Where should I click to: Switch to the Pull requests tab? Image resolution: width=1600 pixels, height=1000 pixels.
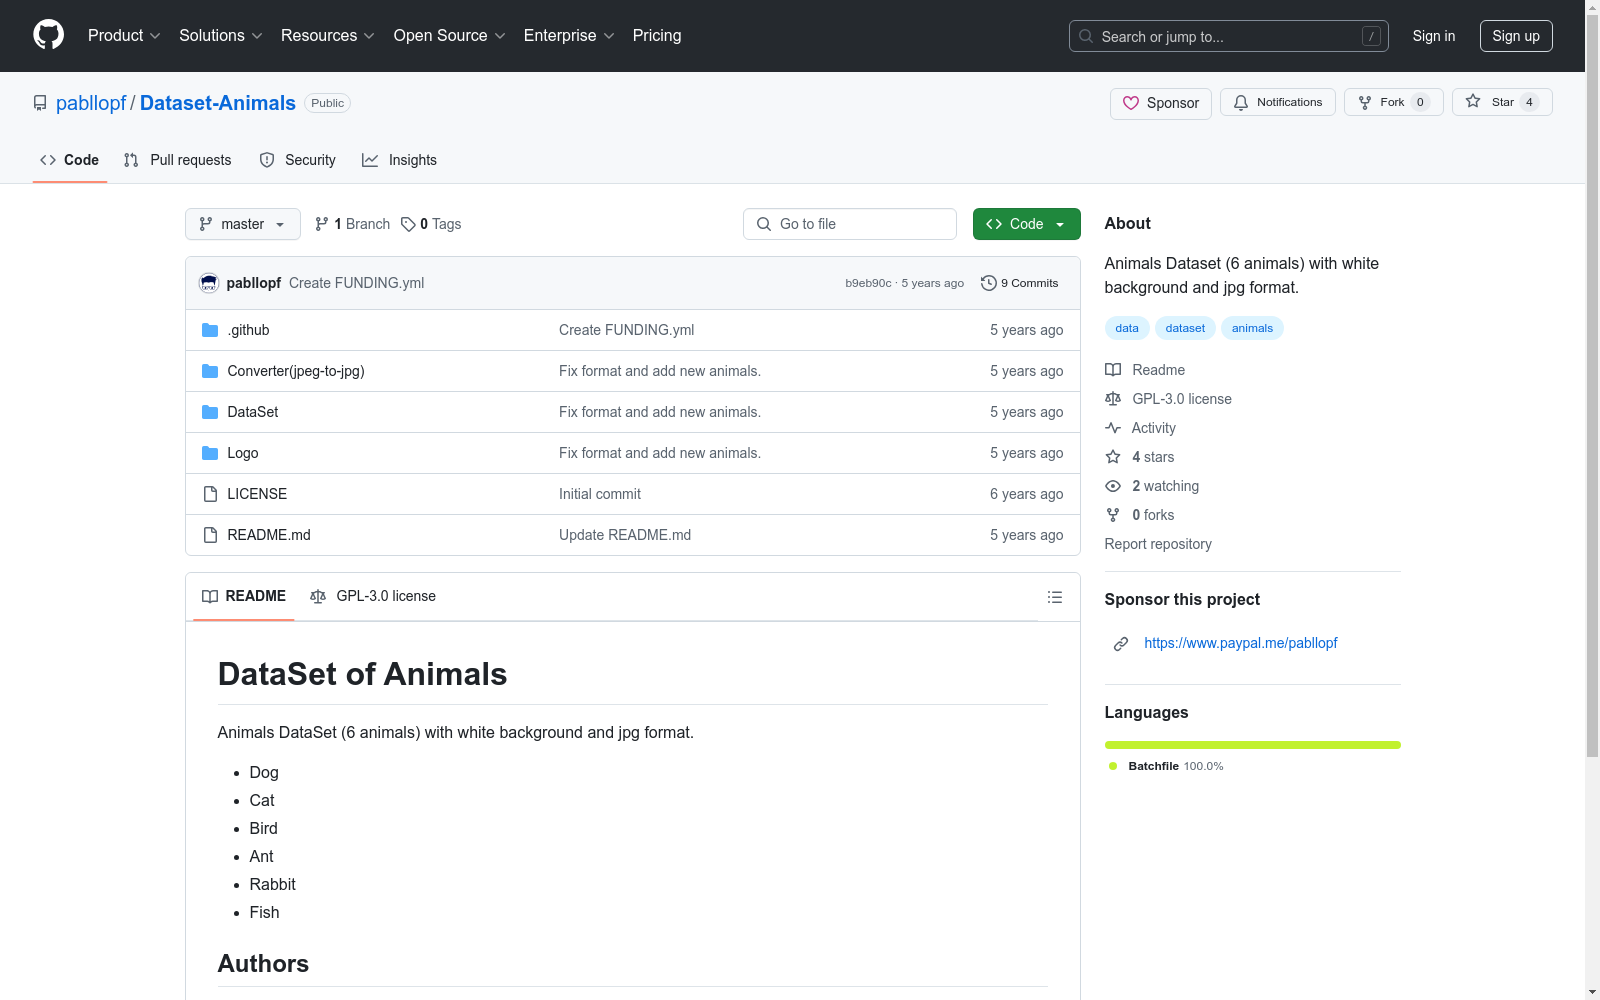click(x=178, y=160)
